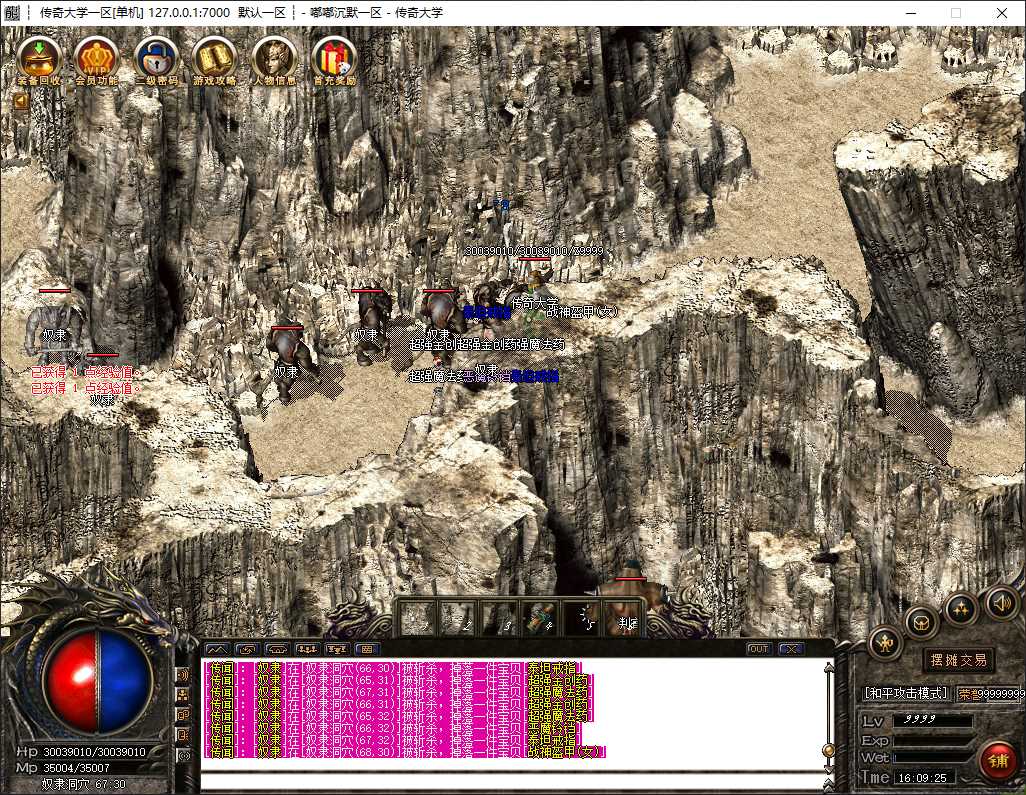This screenshot has width=1026, height=795.
Task: Click the chat message input field
Action: tap(512, 781)
